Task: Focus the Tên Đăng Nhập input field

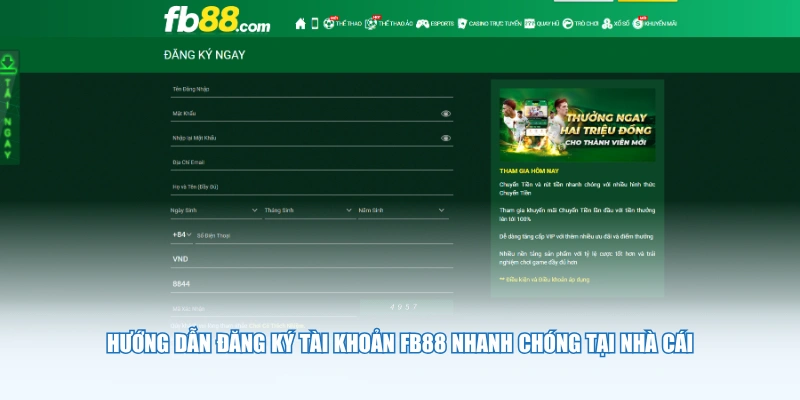Action: tap(312, 89)
